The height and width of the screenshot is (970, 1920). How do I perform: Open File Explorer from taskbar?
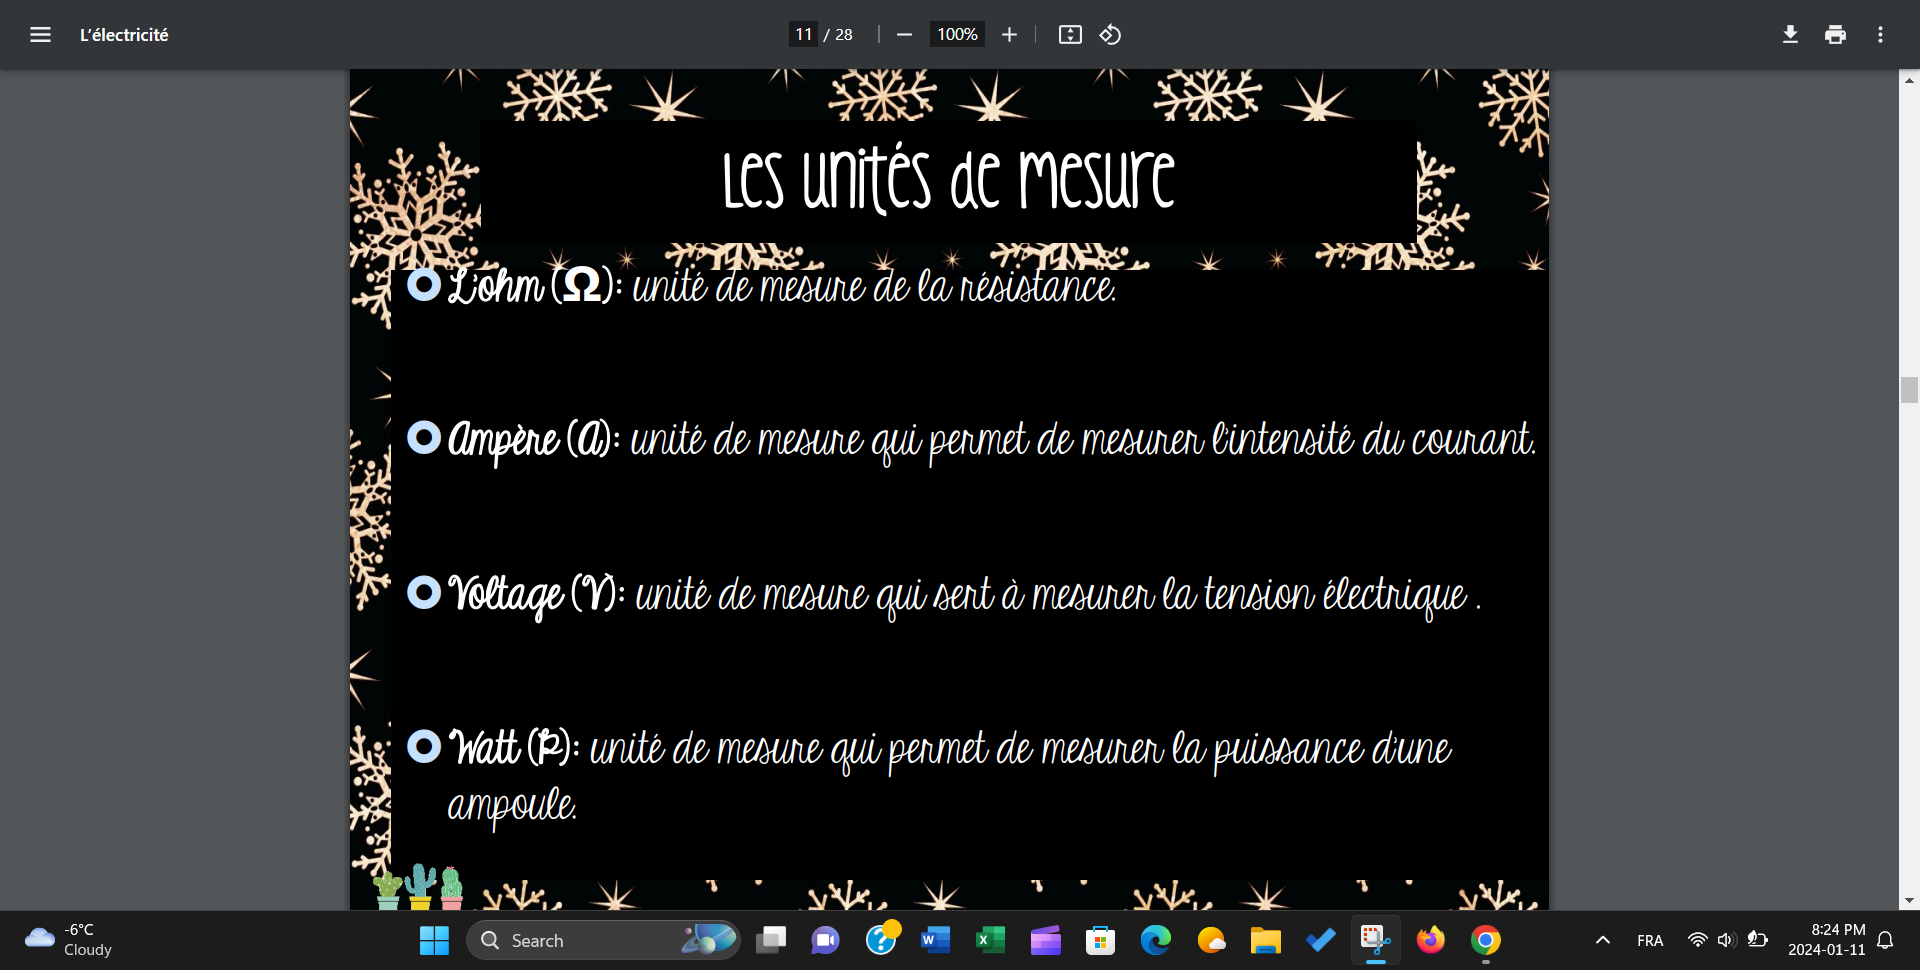coord(1265,941)
